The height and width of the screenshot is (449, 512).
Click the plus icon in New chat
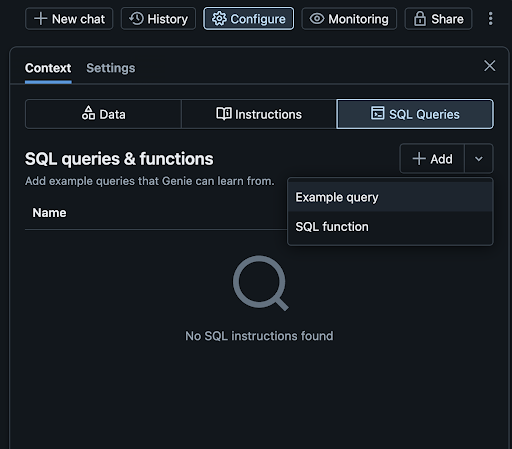coord(40,19)
